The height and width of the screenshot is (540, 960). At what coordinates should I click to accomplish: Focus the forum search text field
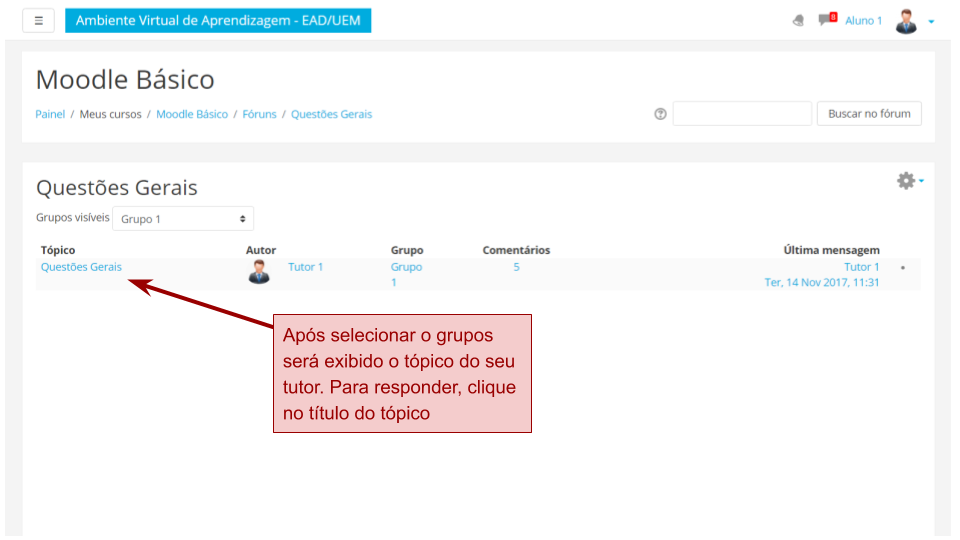(x=742, y=114)
